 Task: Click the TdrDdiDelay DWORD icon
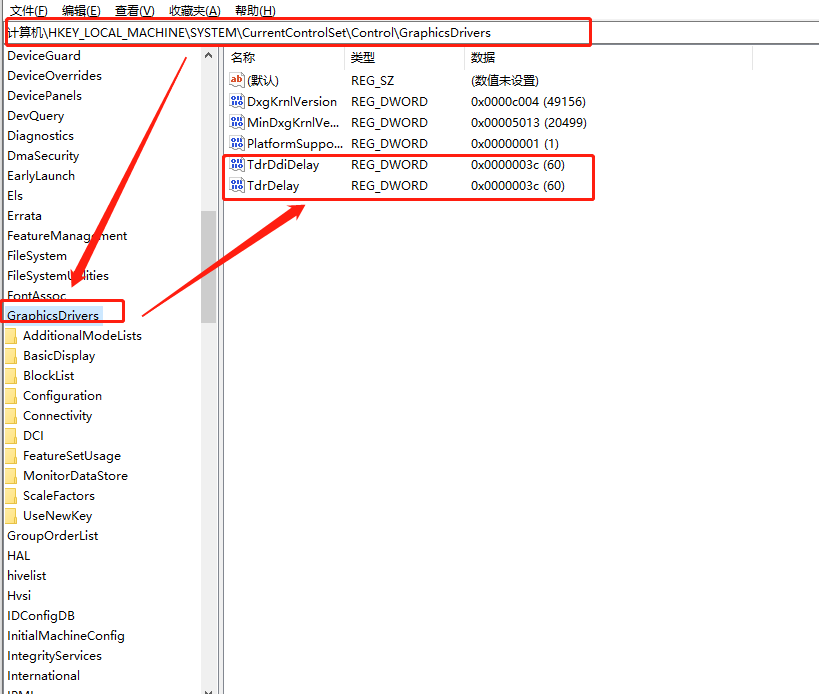click(x=237, y=164)
